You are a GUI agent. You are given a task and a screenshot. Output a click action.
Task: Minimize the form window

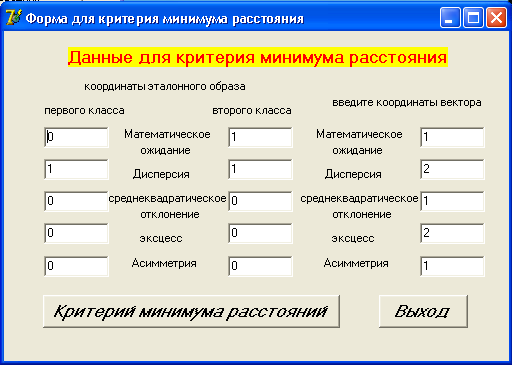point(450,17)
